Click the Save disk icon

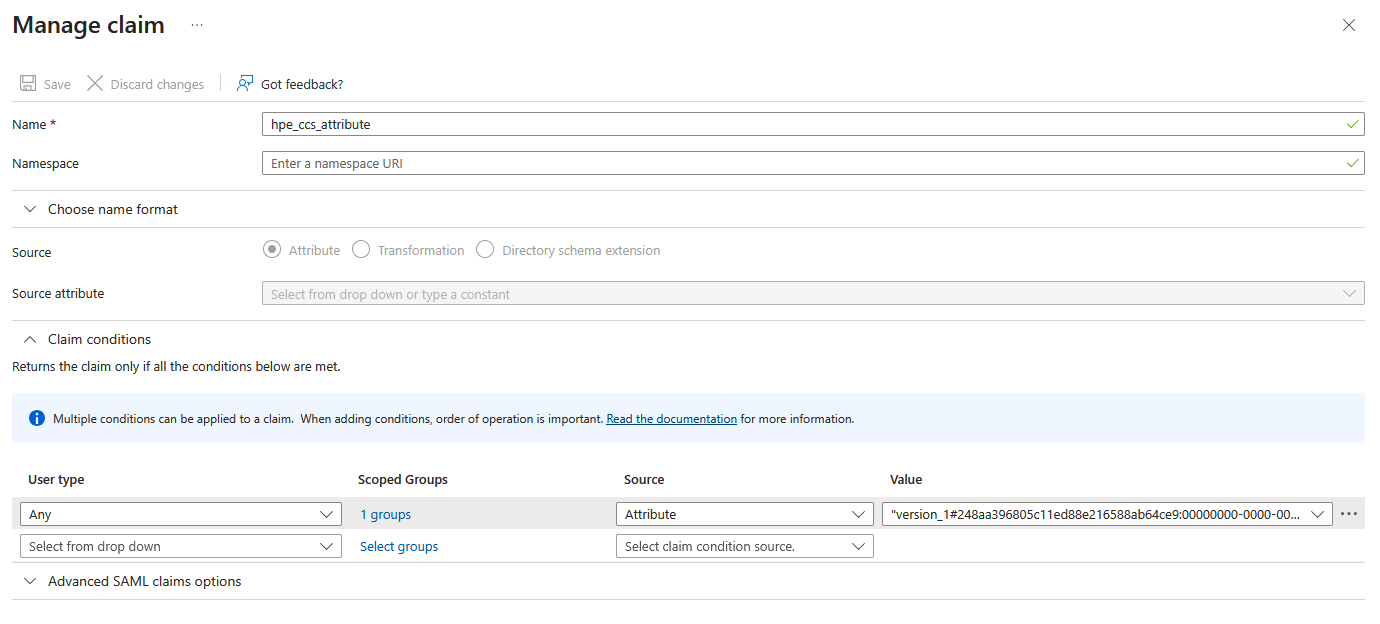pos(28,84)
